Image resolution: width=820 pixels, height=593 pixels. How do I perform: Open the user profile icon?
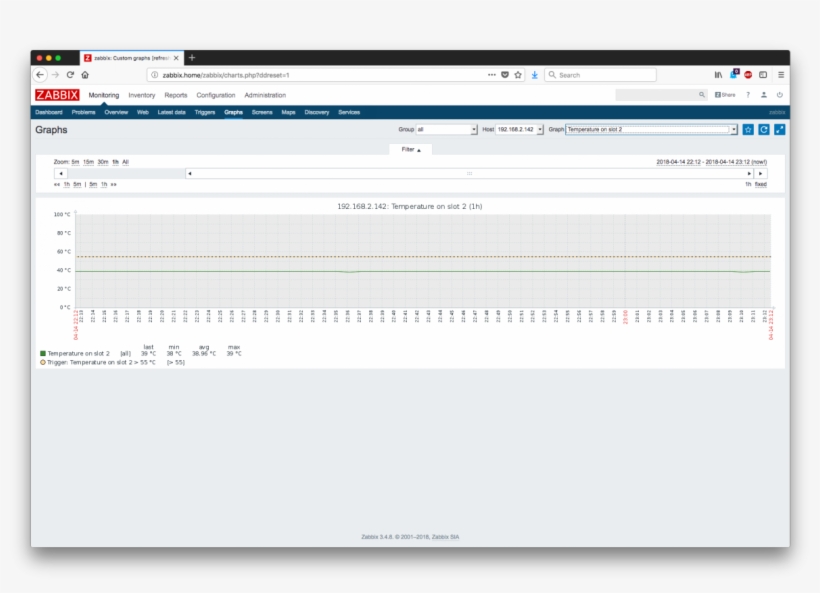764,95
